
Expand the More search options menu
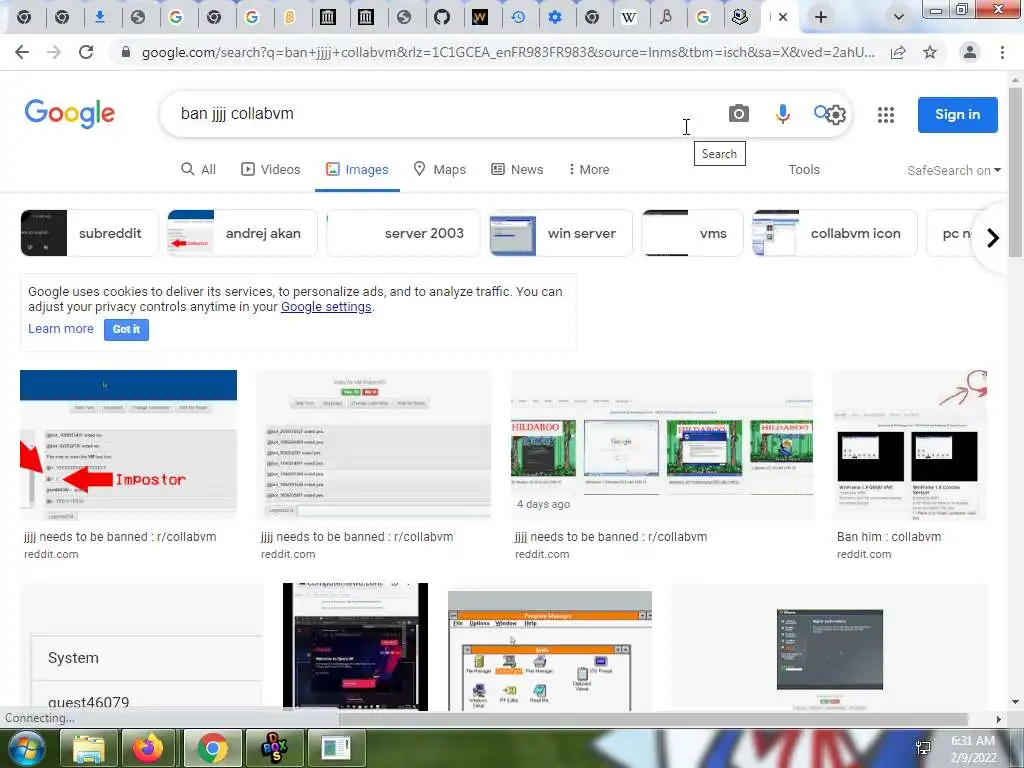coord(588,169)
